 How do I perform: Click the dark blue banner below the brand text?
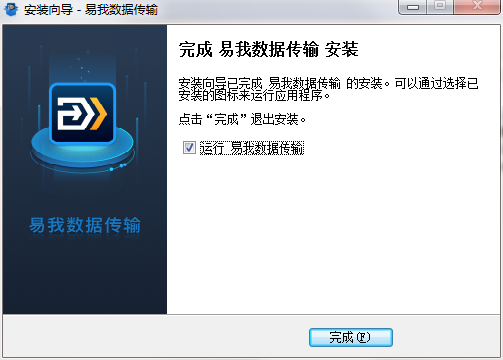point(85,277)
